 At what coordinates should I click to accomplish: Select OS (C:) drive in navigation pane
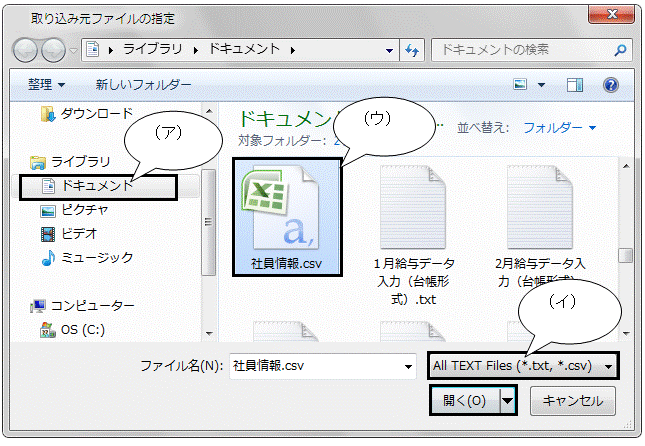coord(72,330)
